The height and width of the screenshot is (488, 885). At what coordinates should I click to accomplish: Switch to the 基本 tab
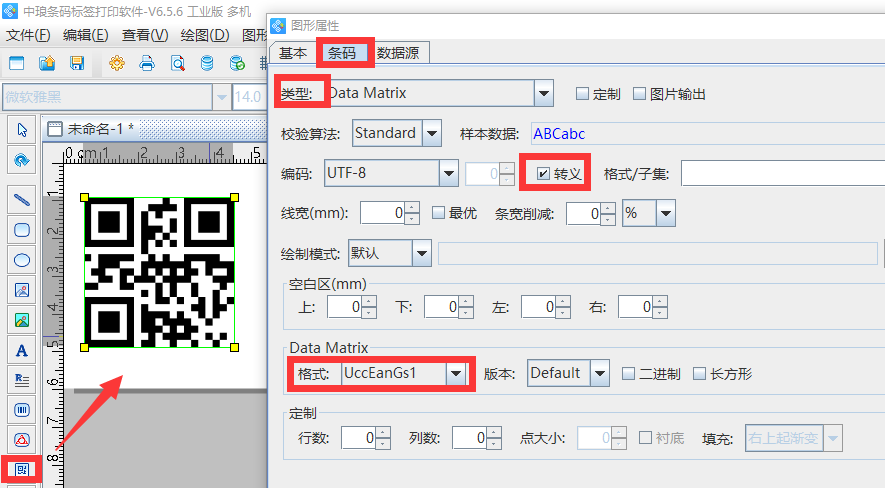coord(293,53)
